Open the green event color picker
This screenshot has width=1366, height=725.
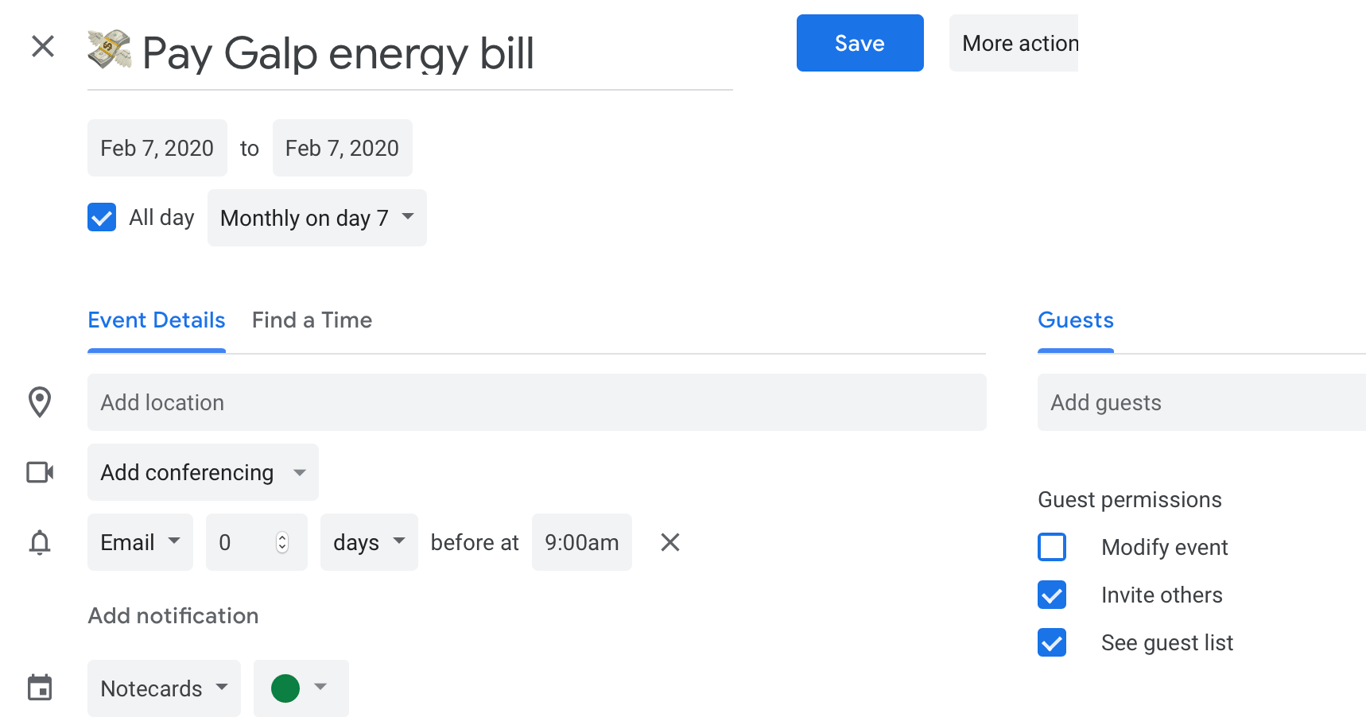click(x=301, y=688)
